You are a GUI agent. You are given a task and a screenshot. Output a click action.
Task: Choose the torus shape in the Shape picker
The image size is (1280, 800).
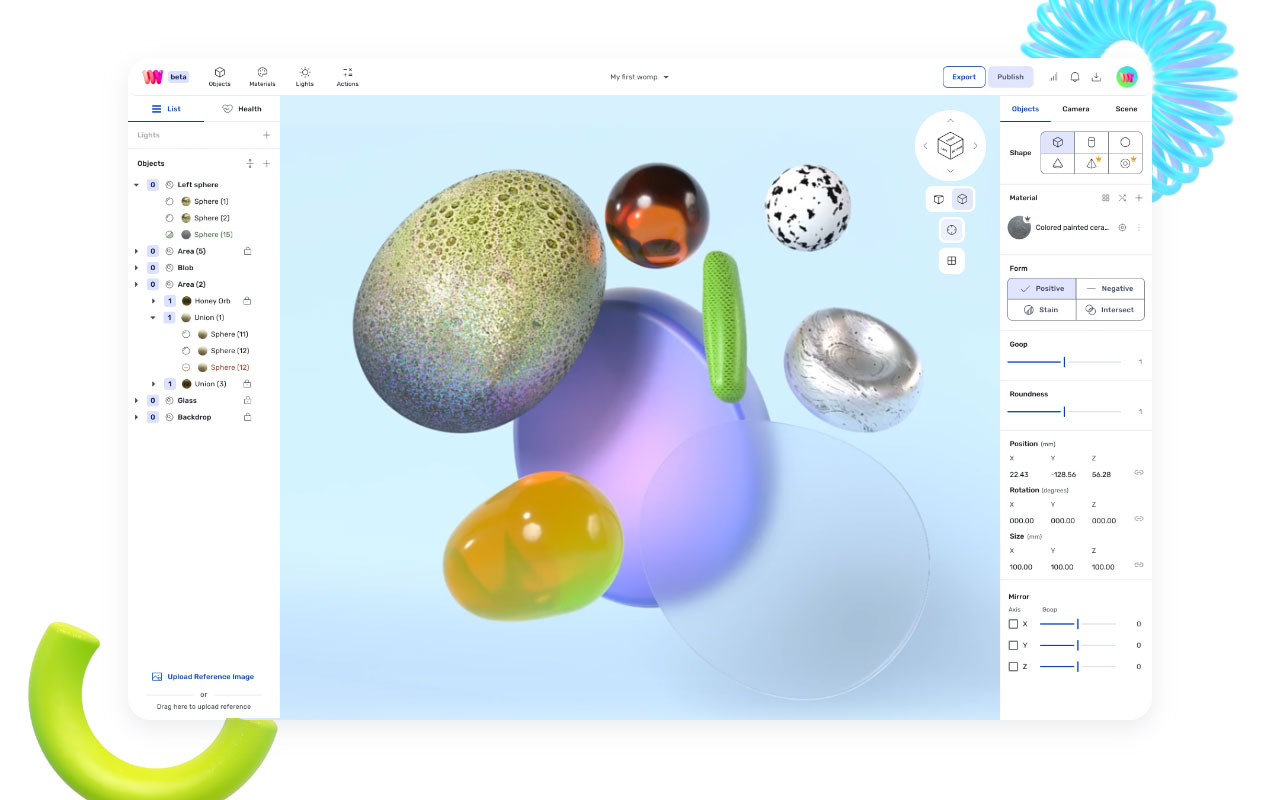tap(1125, 163)
